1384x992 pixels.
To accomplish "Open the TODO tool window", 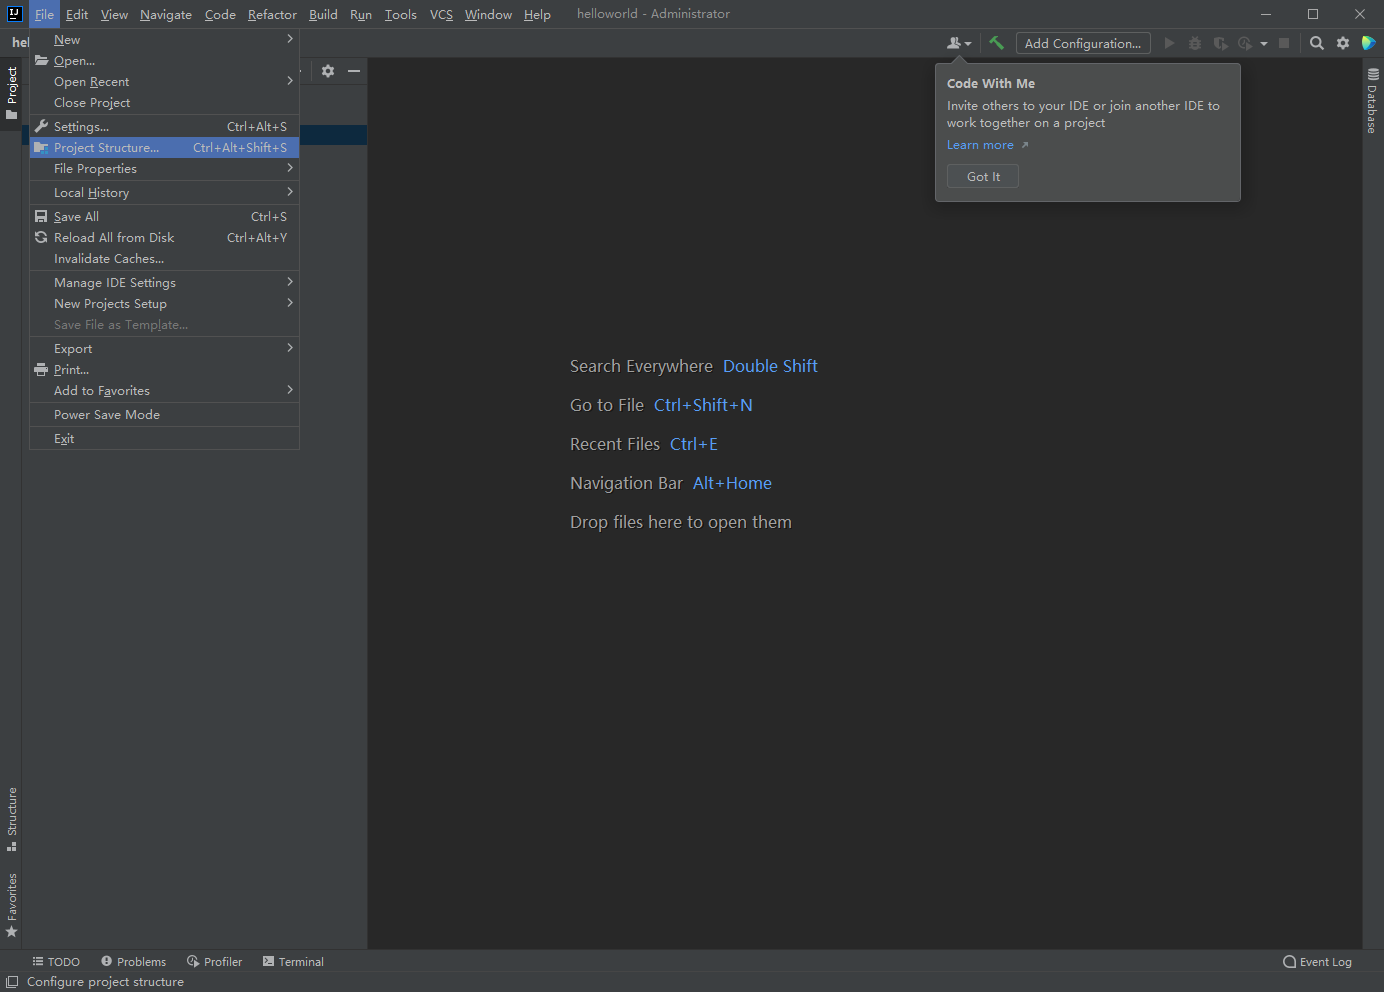I will coord(56,962).
